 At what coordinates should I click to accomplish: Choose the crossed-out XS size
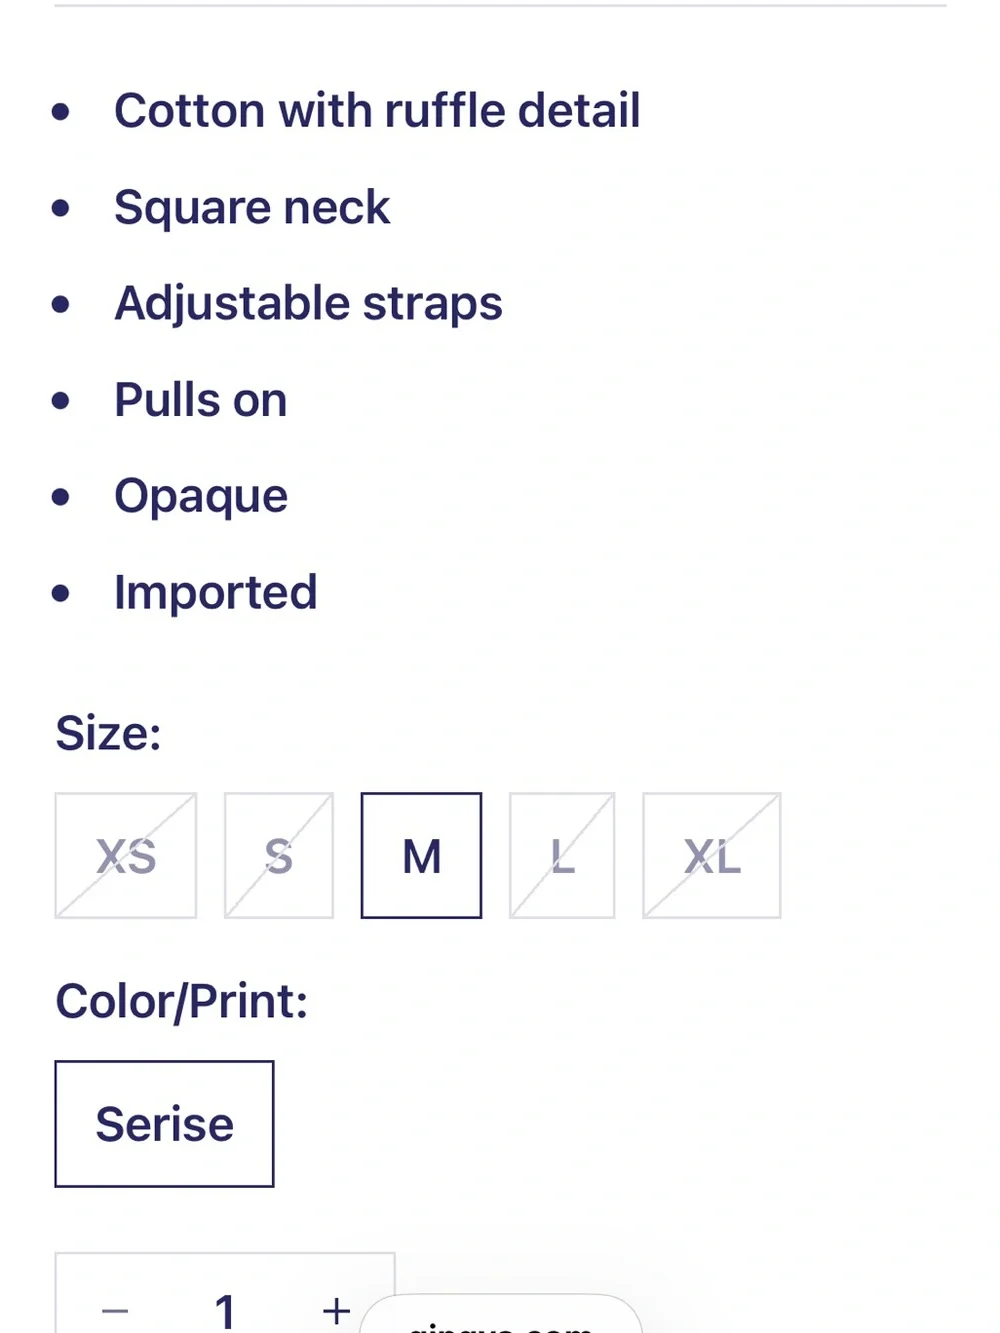click(126, 856)
